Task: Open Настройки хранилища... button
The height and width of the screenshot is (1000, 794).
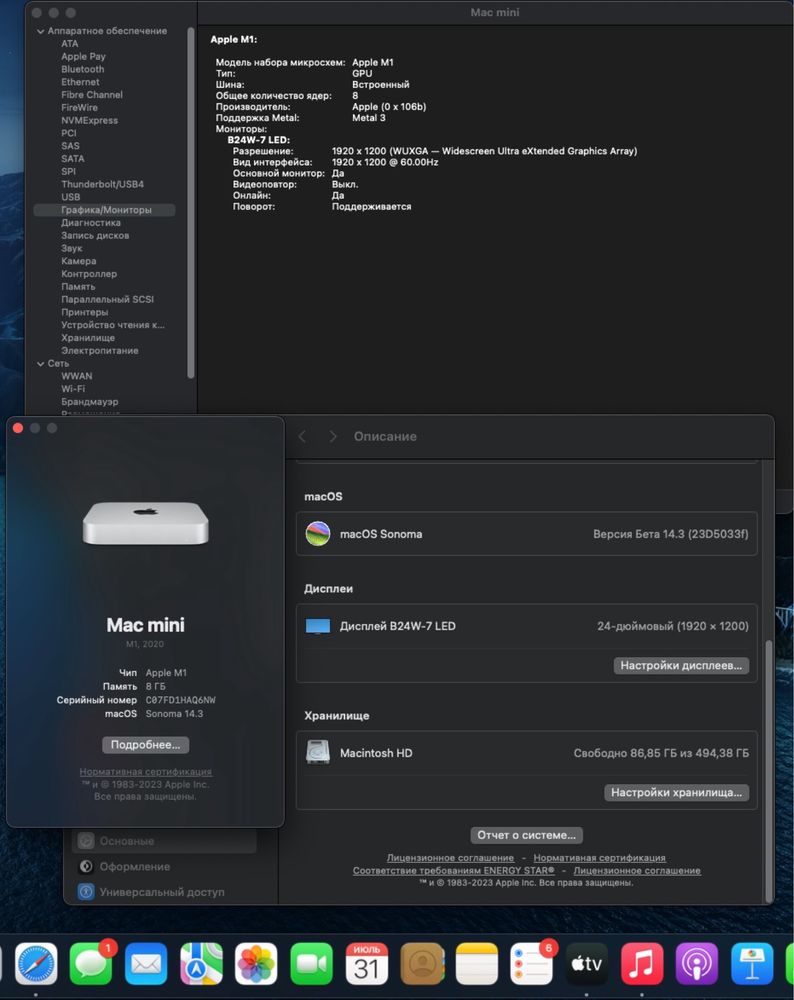Action: click(x=677, y=793)
